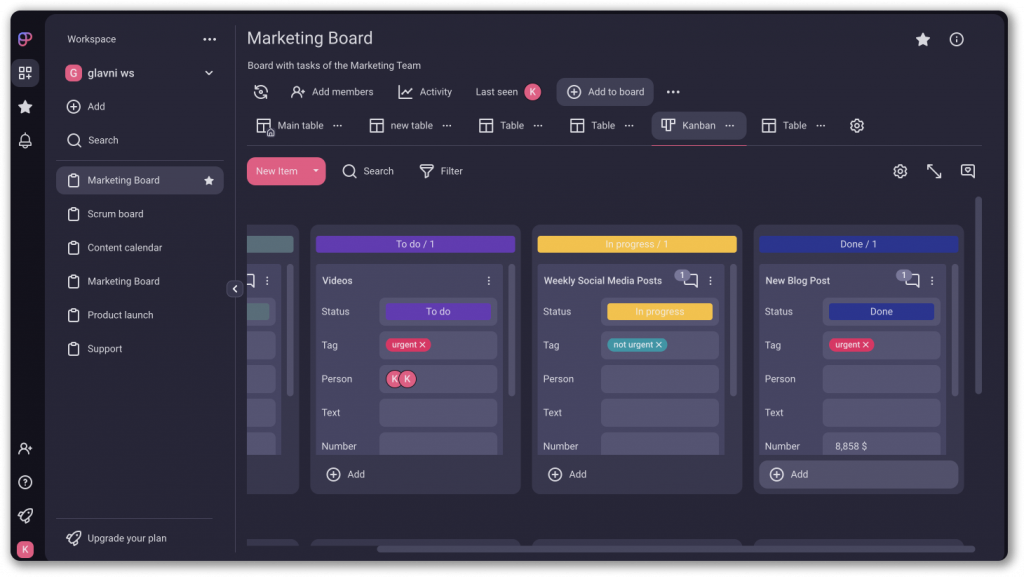1024x577 pixels.
Task: Remove the urgent tag on Videos card
Action: point(423,345)
